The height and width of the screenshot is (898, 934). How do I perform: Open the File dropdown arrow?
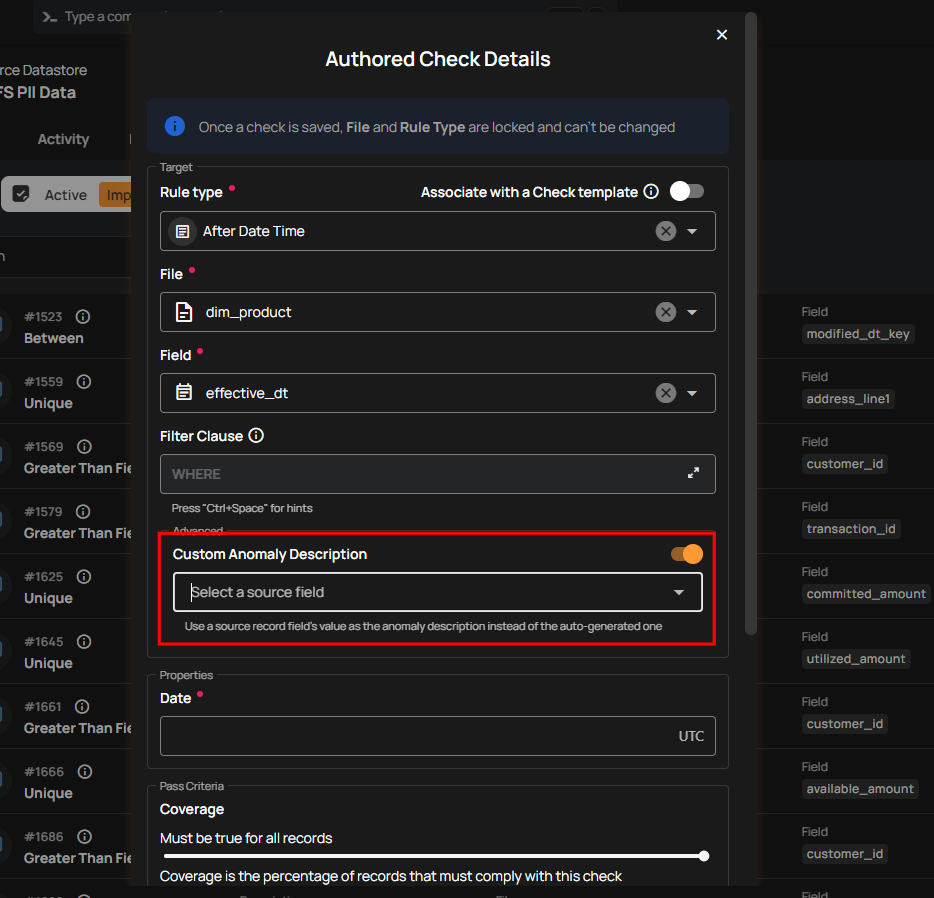coord(692,312)
